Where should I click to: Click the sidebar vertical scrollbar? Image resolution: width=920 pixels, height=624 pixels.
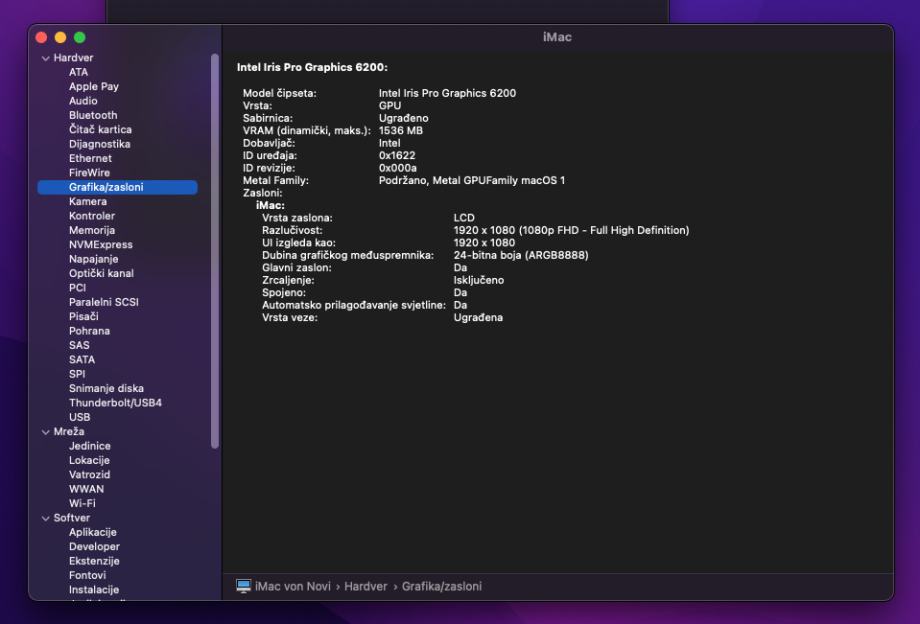point(215,251)
